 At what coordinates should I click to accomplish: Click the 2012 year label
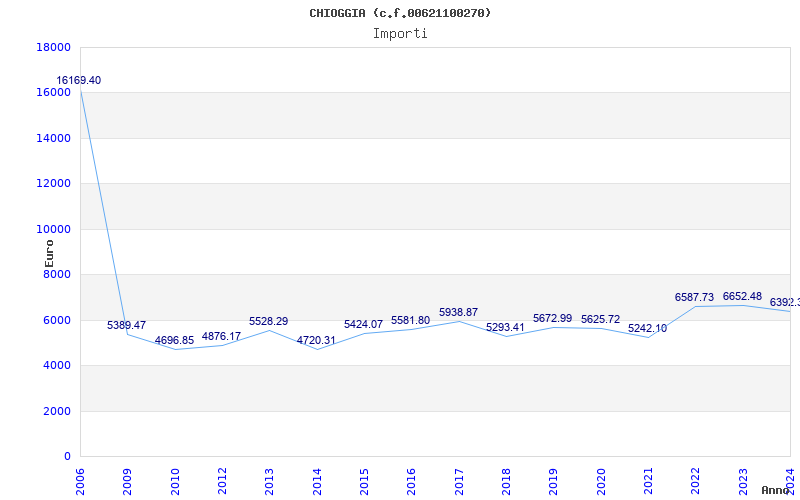click(x=222, y=481)
